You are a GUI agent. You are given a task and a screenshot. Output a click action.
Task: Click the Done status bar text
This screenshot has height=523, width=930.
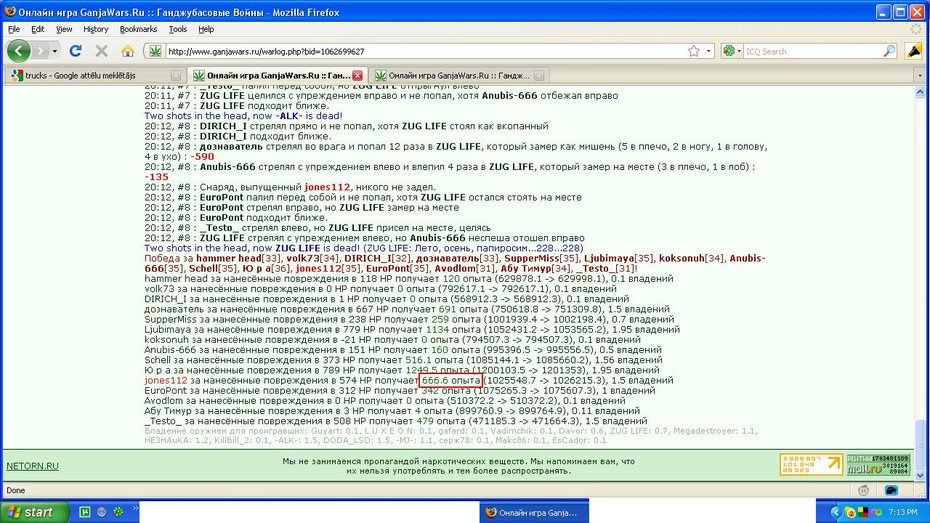(x=15, y=490)
